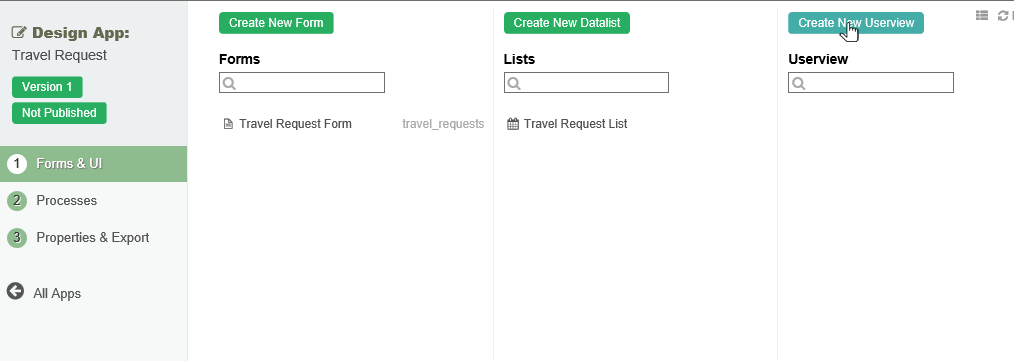The width and height of the screenshot is (1014, 361).
Task: Click the edit pencil icon beside Design App
Action: point(19,32)
